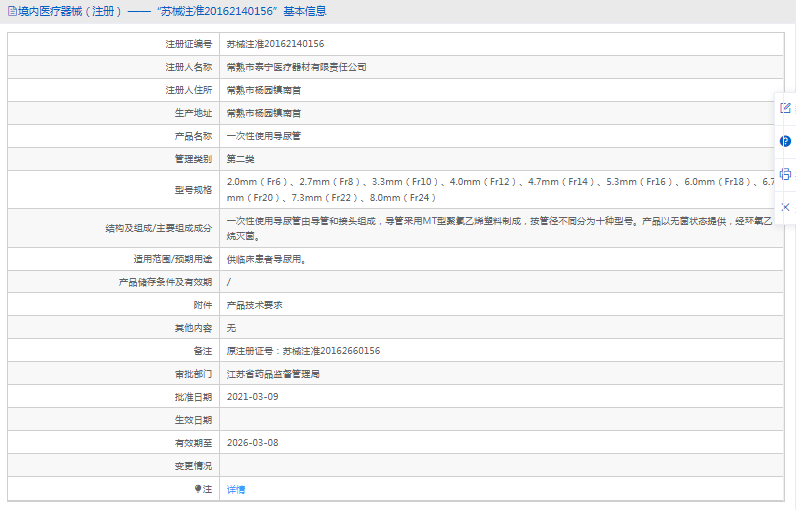
Task: Click the 注册证编号 row label
Action: point(188,44)
